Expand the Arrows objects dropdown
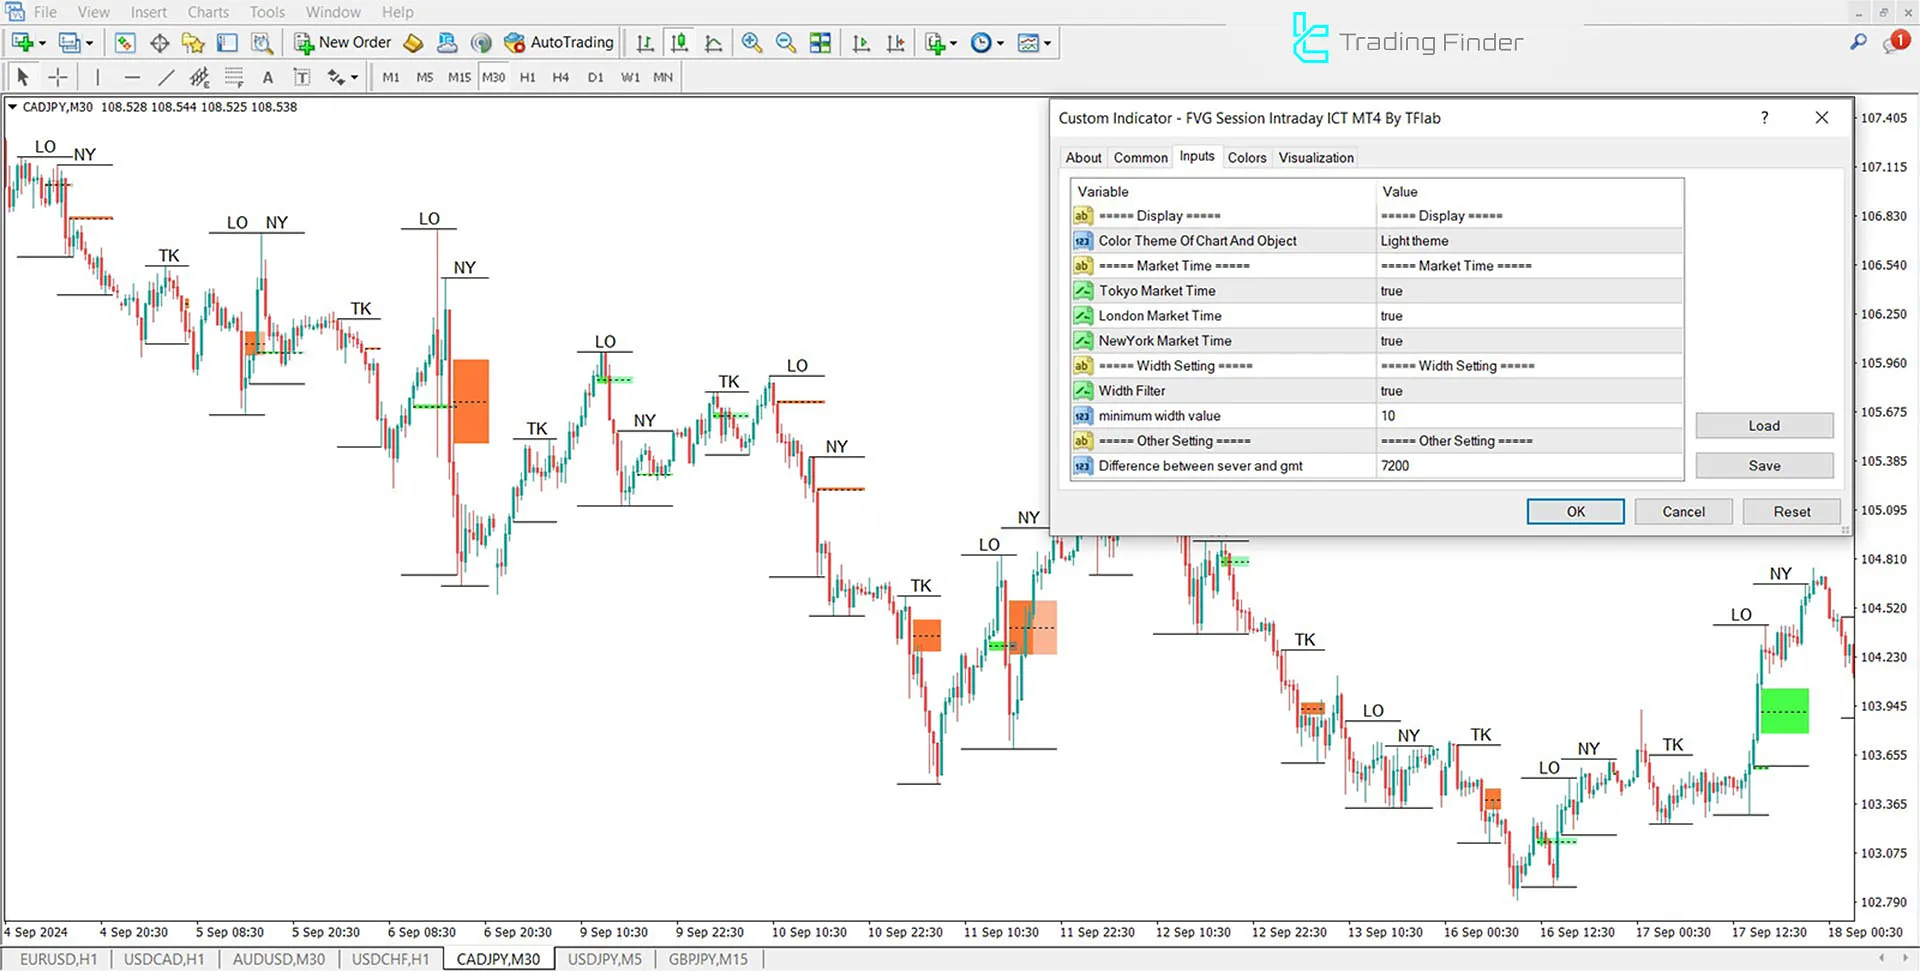This screenshot has width=1920, height=971. (x=354, y=77)
